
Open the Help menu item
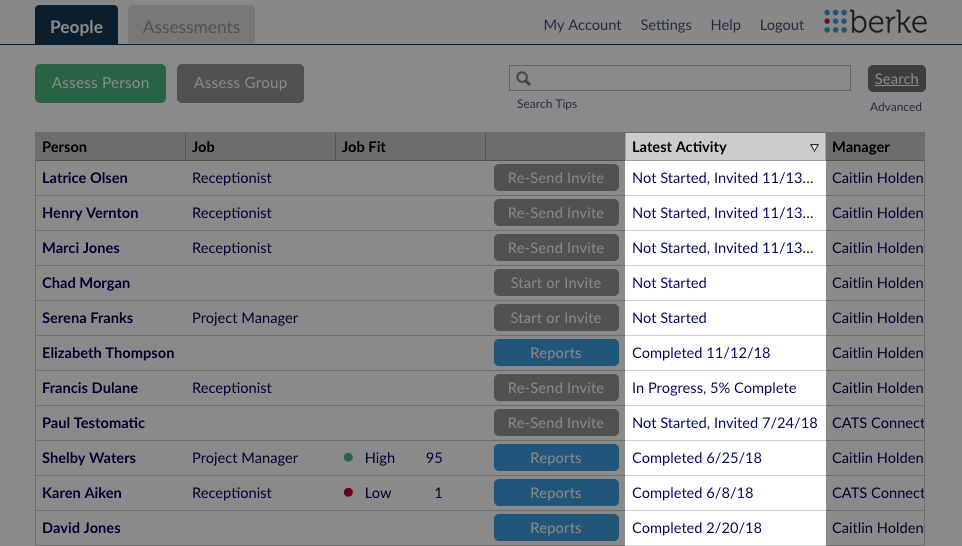click(725, 25)
